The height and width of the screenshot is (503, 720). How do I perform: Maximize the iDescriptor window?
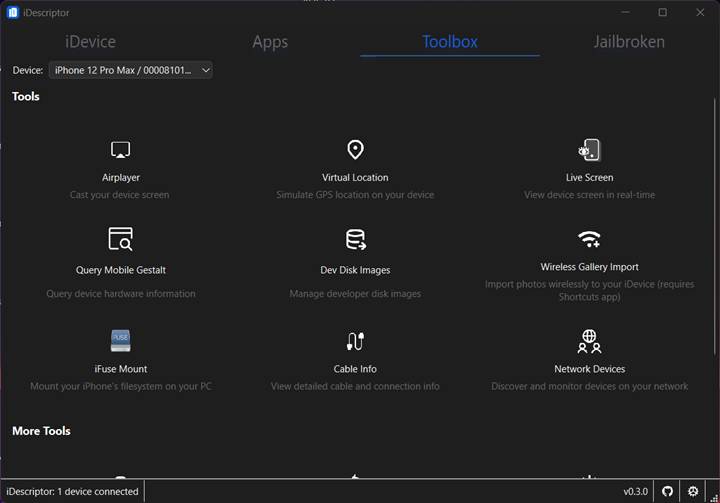point(663,12)
